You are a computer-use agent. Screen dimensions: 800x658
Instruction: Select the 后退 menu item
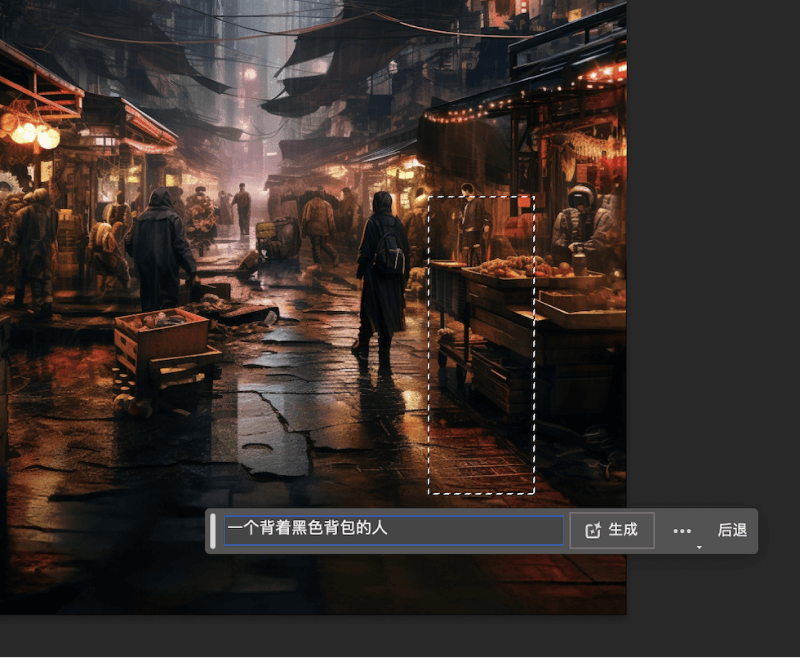733,530
